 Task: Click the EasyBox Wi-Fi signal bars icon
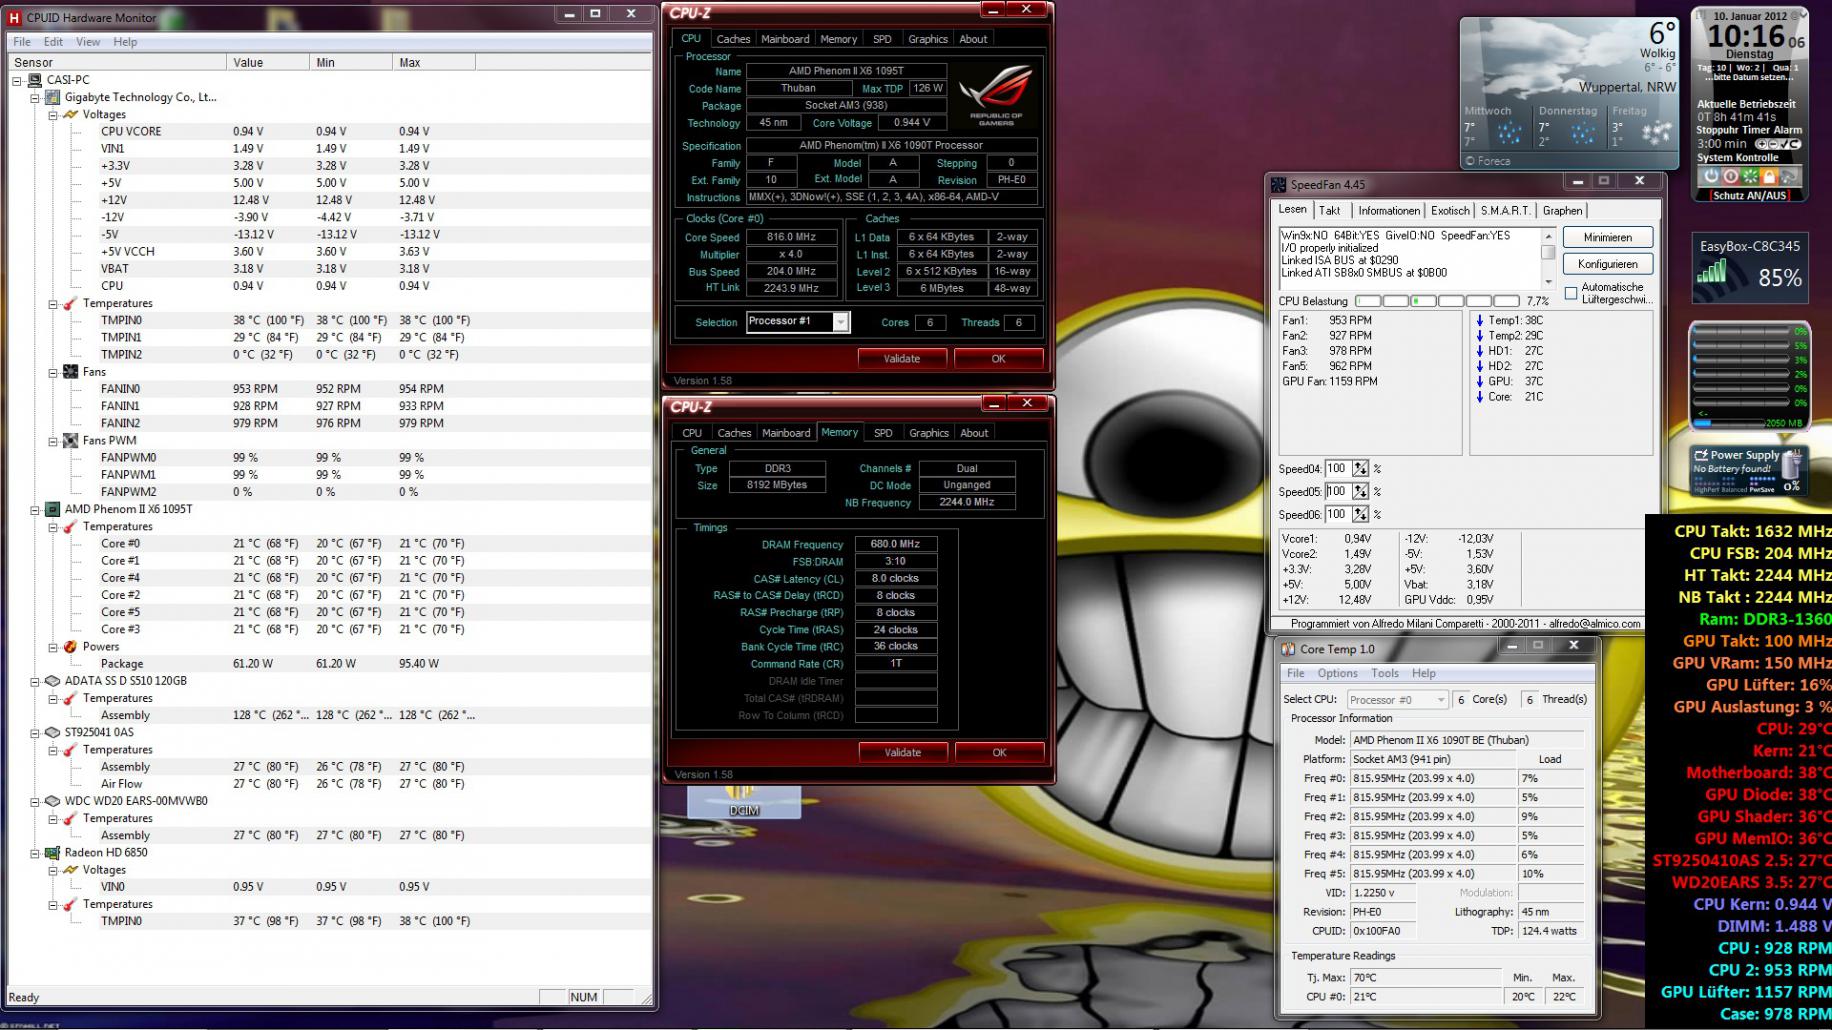point(1712,271)
